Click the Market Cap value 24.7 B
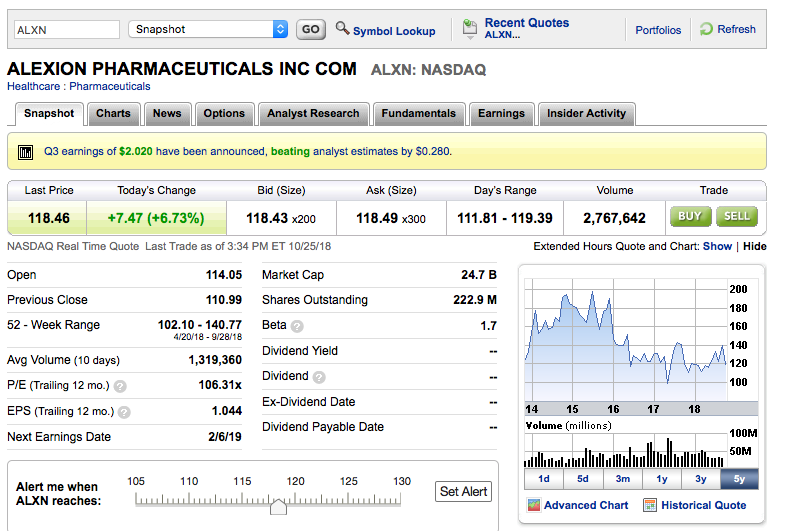The height and width of the screenshot is (531, 791). pyautogui.click(x=479, y=275)
